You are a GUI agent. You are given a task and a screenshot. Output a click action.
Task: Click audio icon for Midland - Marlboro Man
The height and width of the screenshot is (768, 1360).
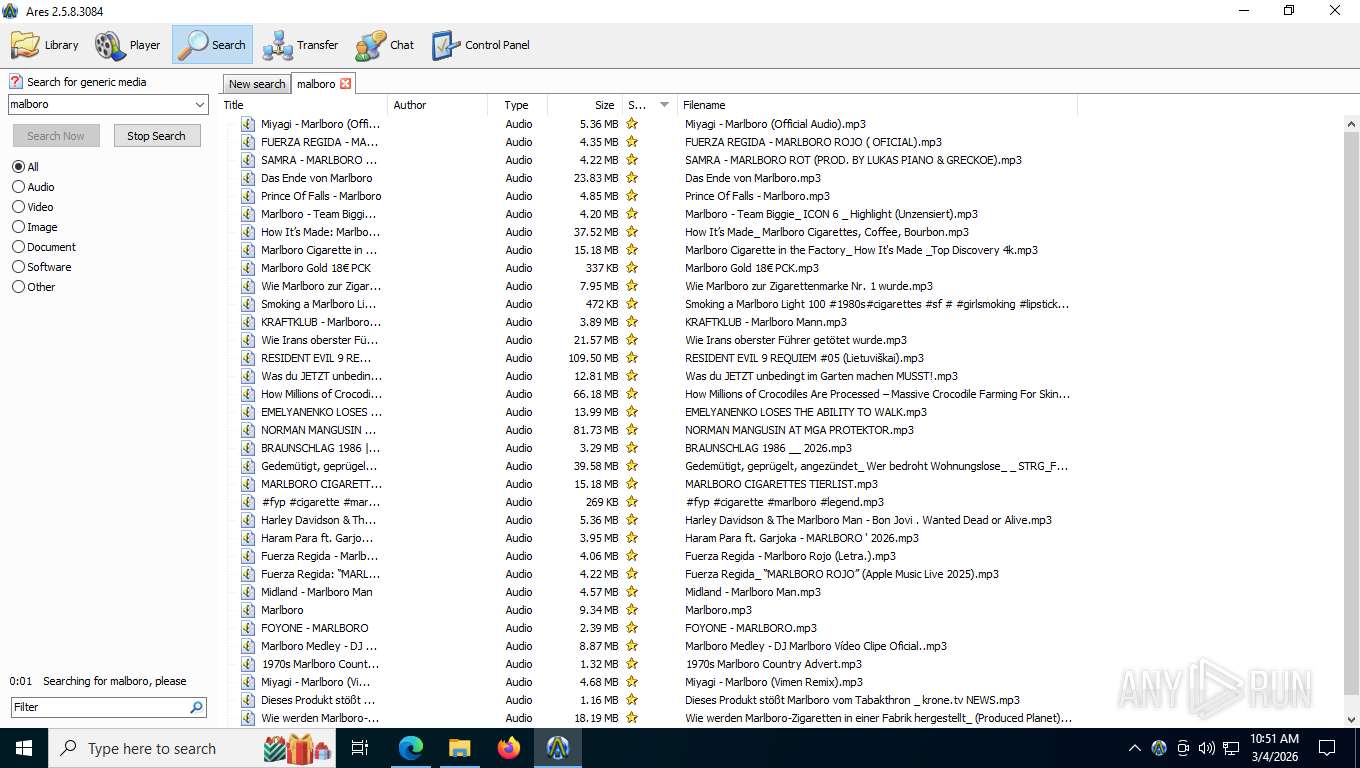click(248, 592)
